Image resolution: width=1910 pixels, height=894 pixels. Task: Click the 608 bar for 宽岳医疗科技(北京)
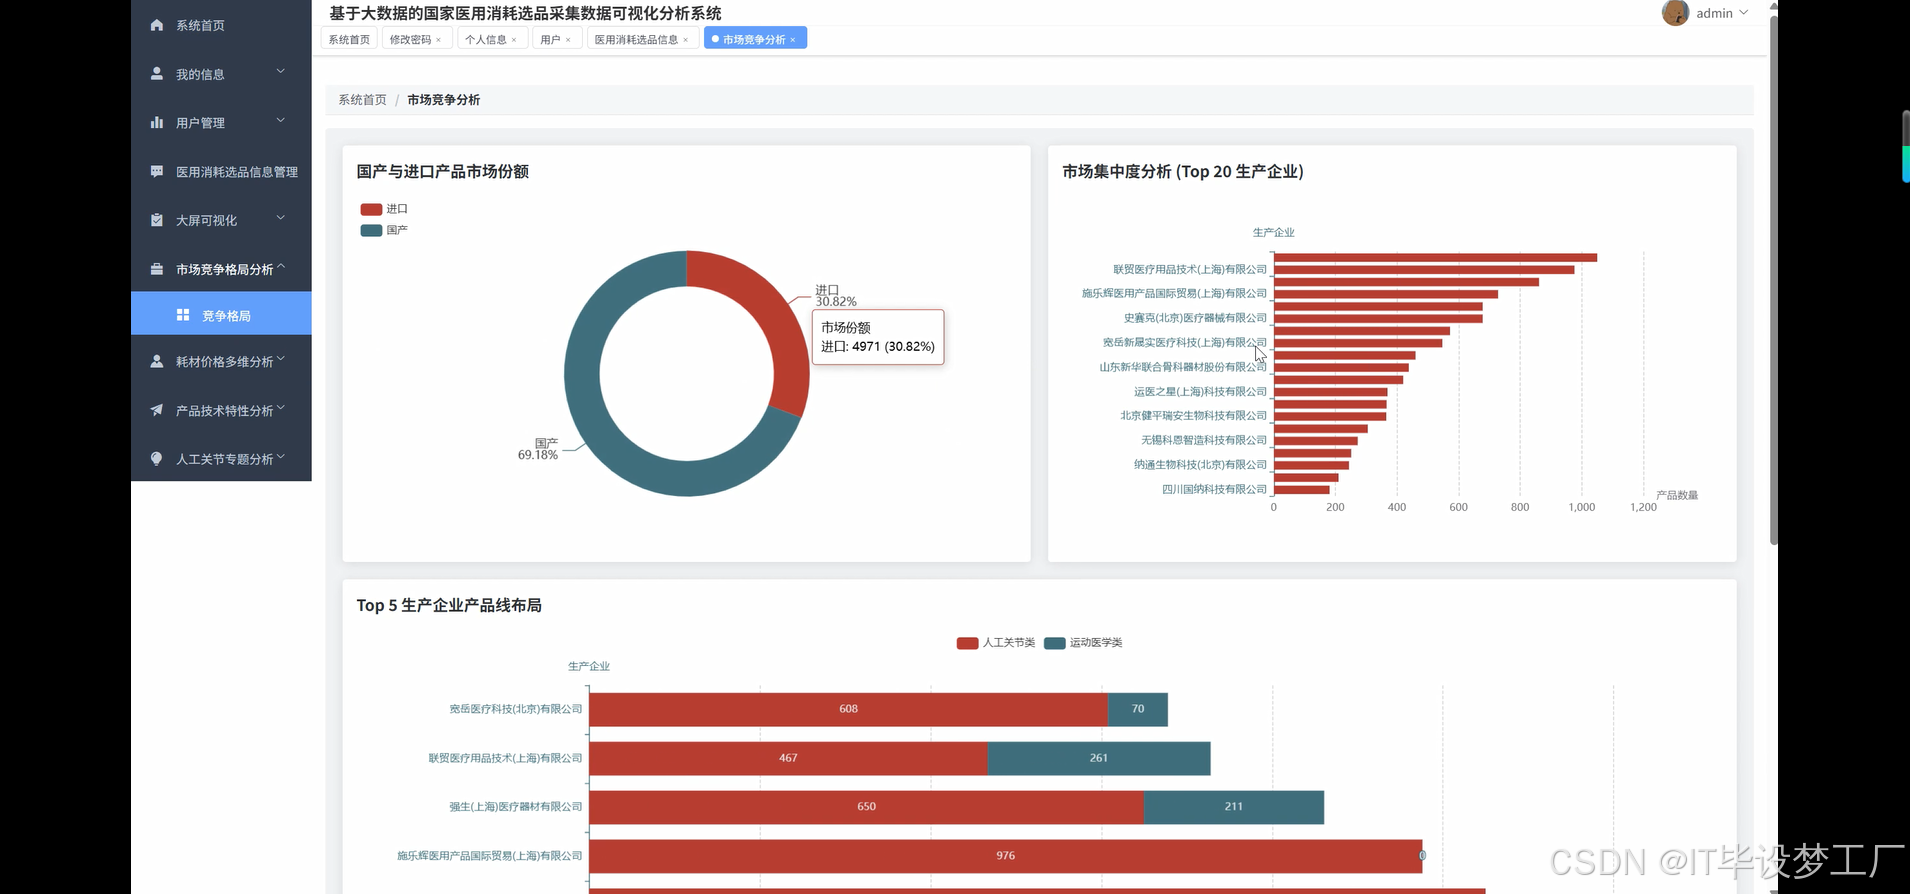848,709
